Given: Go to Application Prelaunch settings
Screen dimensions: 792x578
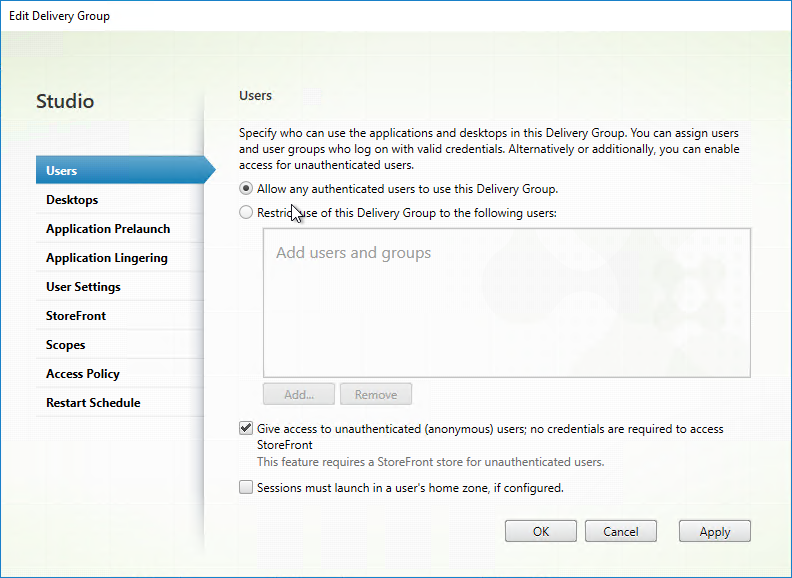Looking at the screenshot, I should coord(120,229).
